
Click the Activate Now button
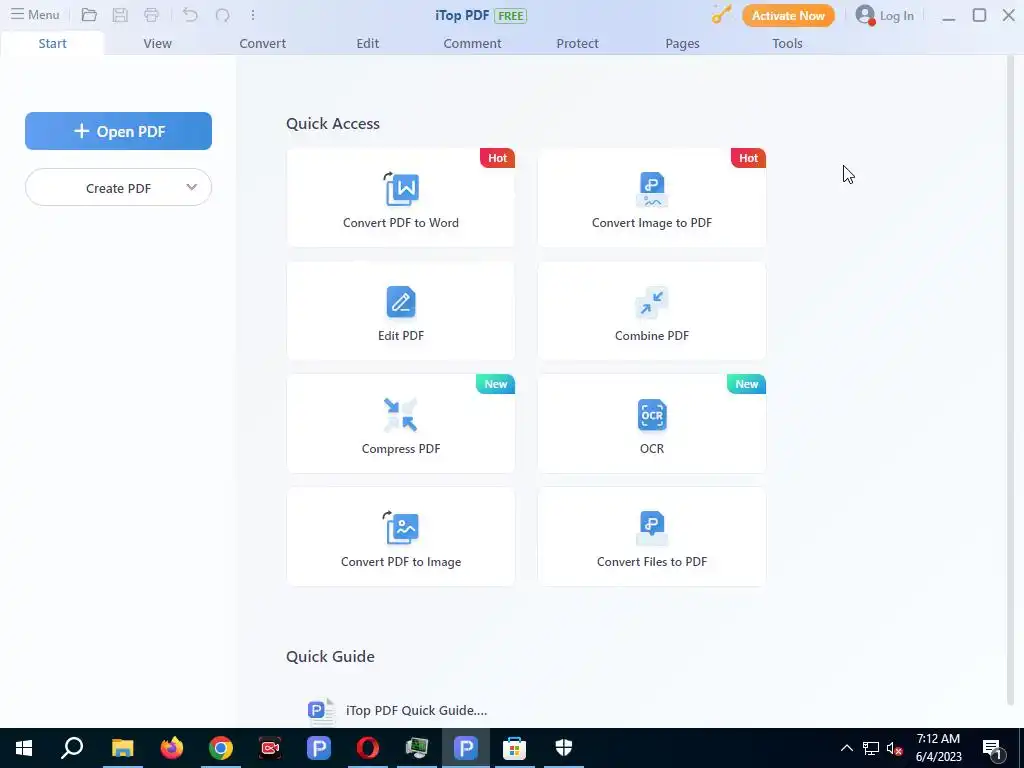coord(788,15)
